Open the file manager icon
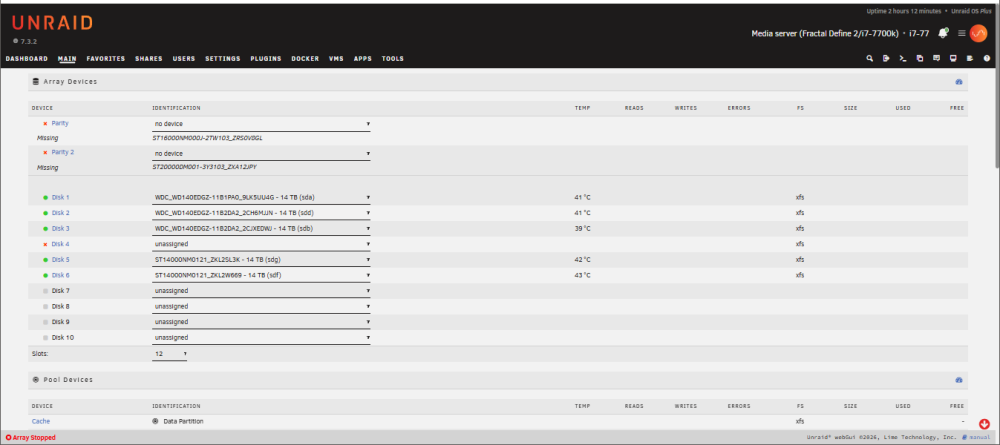This screenshot has width=1000, height=445. pyautogui.click(x=920, y=59)
